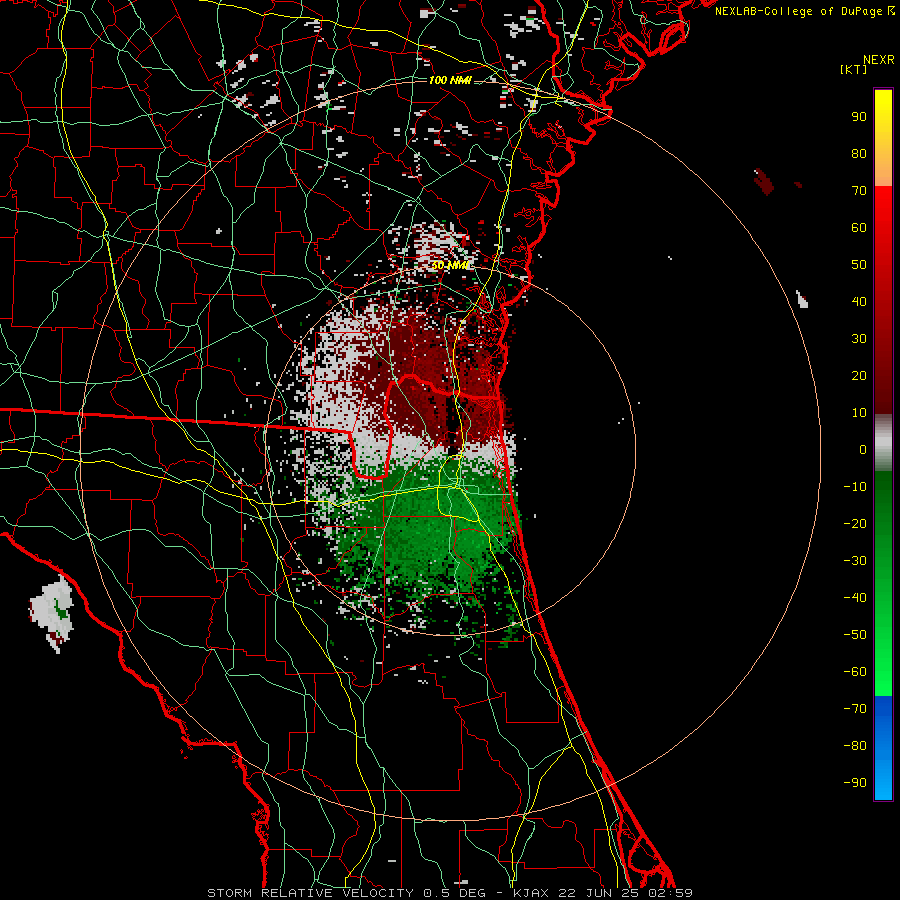Pick the blue segment at the color bar bottom
Screen dimensions: 900x900
coord(883,747)
